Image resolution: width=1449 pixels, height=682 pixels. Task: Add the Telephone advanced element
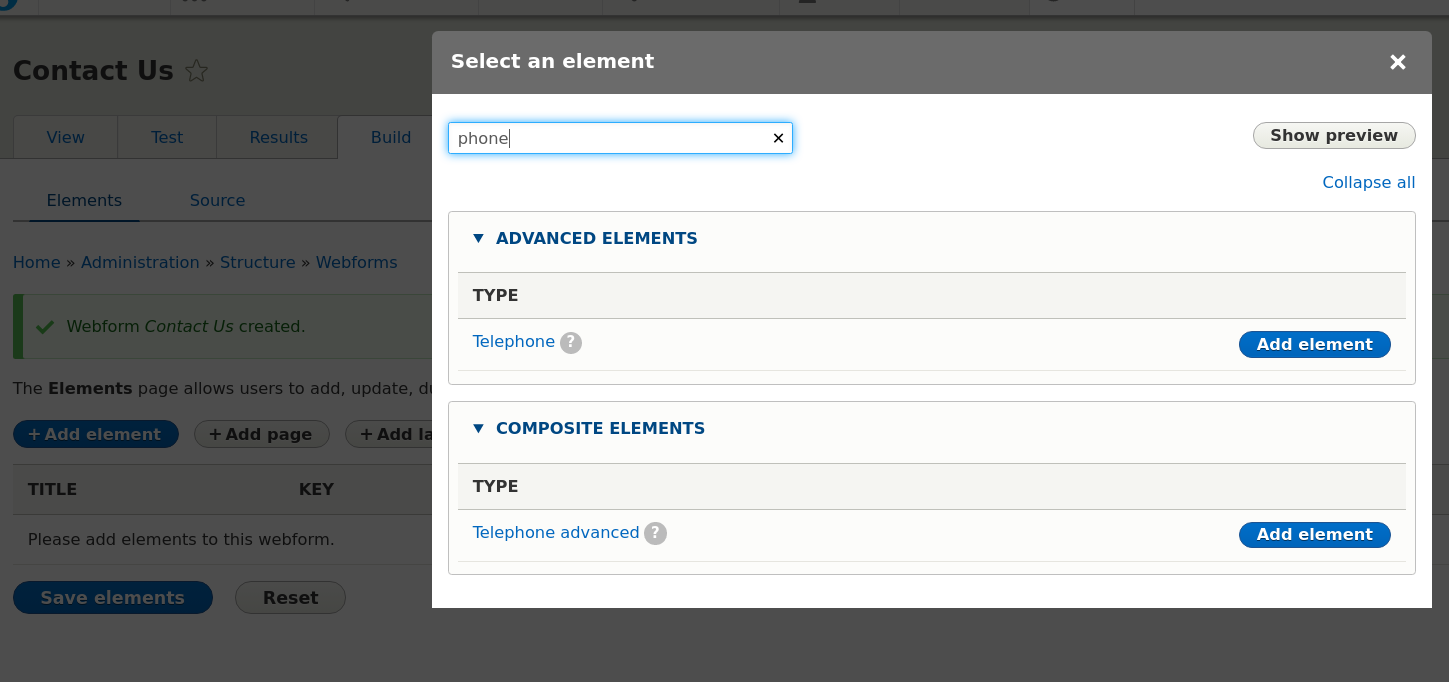(x=1314, y=535)
